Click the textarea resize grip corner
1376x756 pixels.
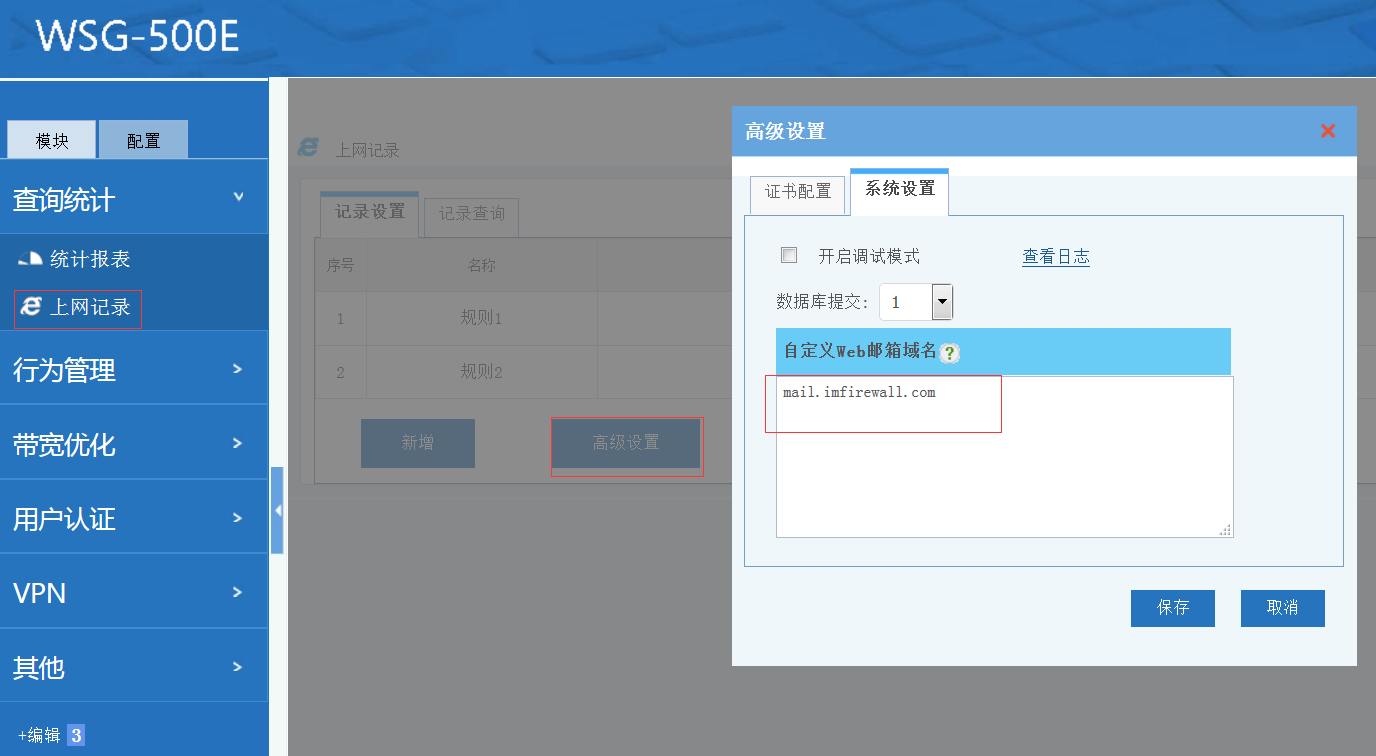click(x=1225, y=530)
